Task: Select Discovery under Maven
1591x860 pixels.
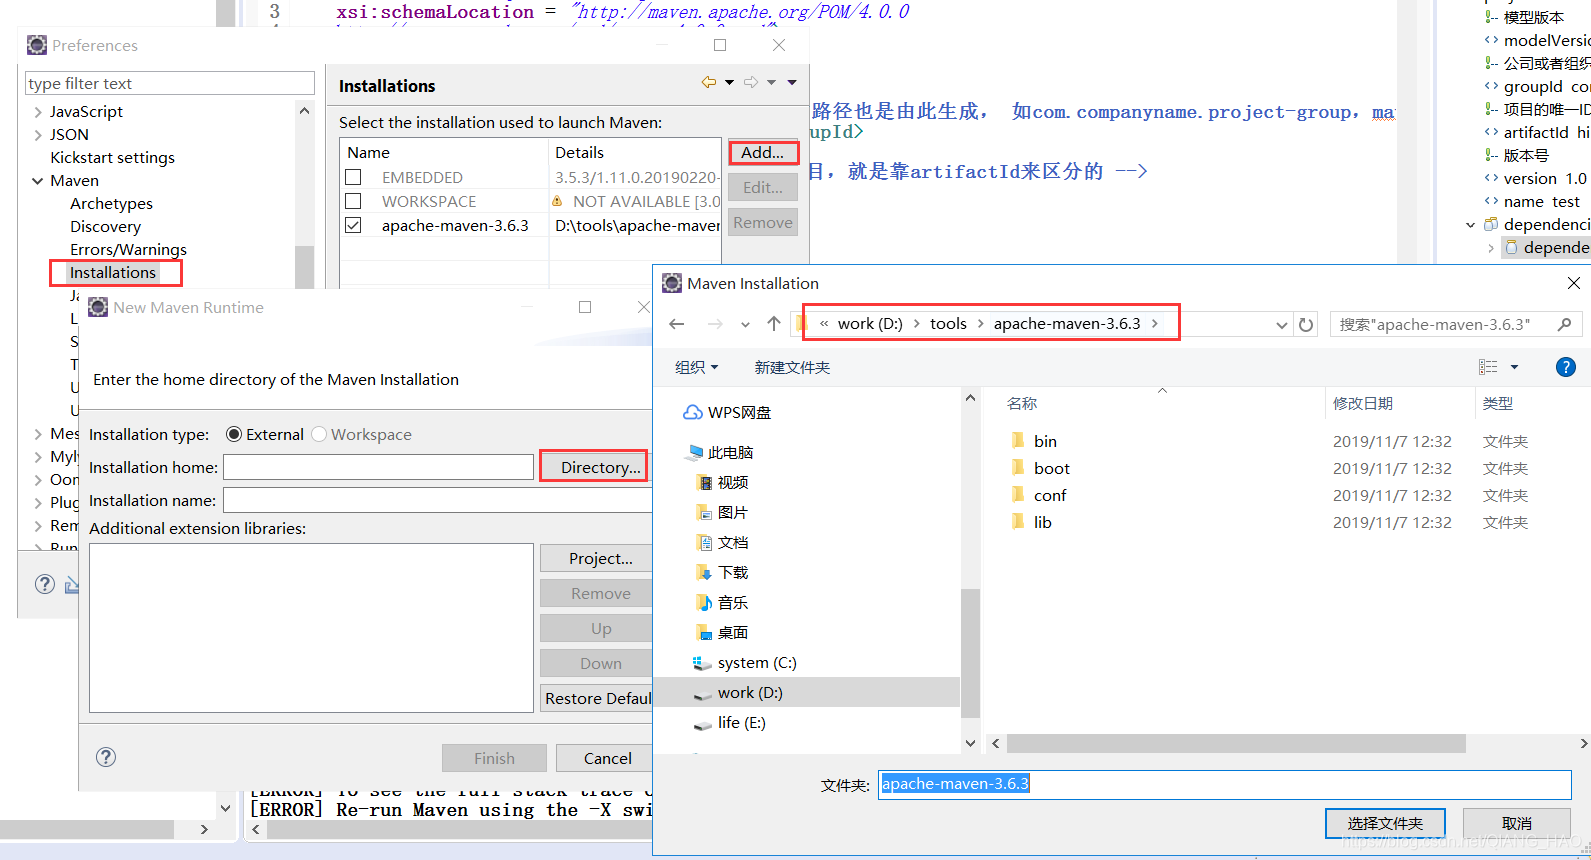Action: 105,227
